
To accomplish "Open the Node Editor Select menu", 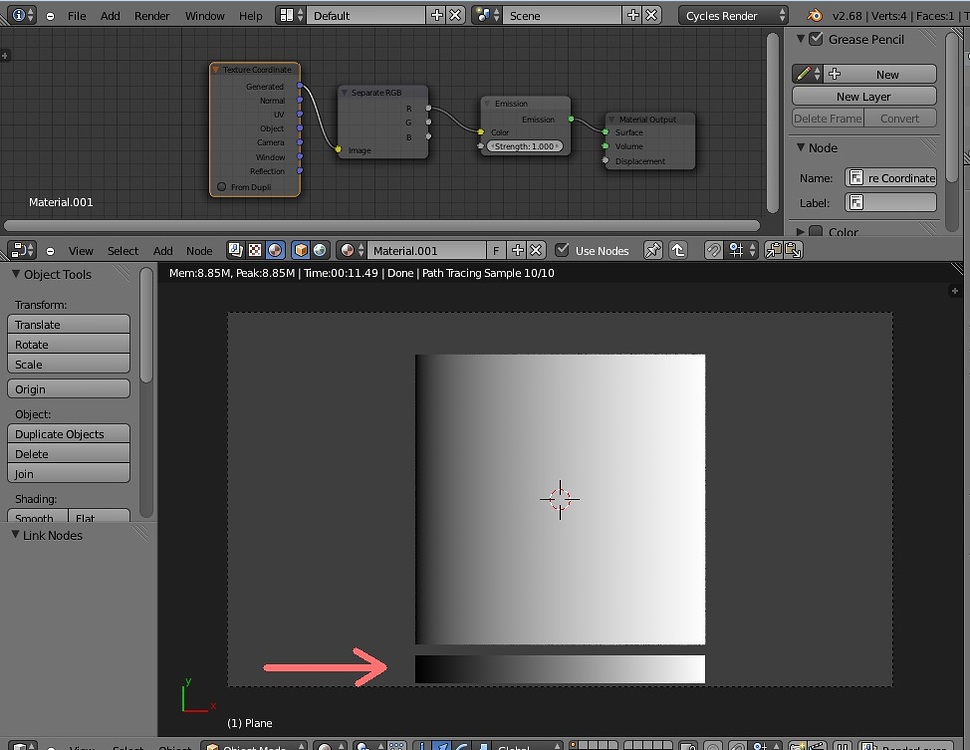I will pos(122,251).
